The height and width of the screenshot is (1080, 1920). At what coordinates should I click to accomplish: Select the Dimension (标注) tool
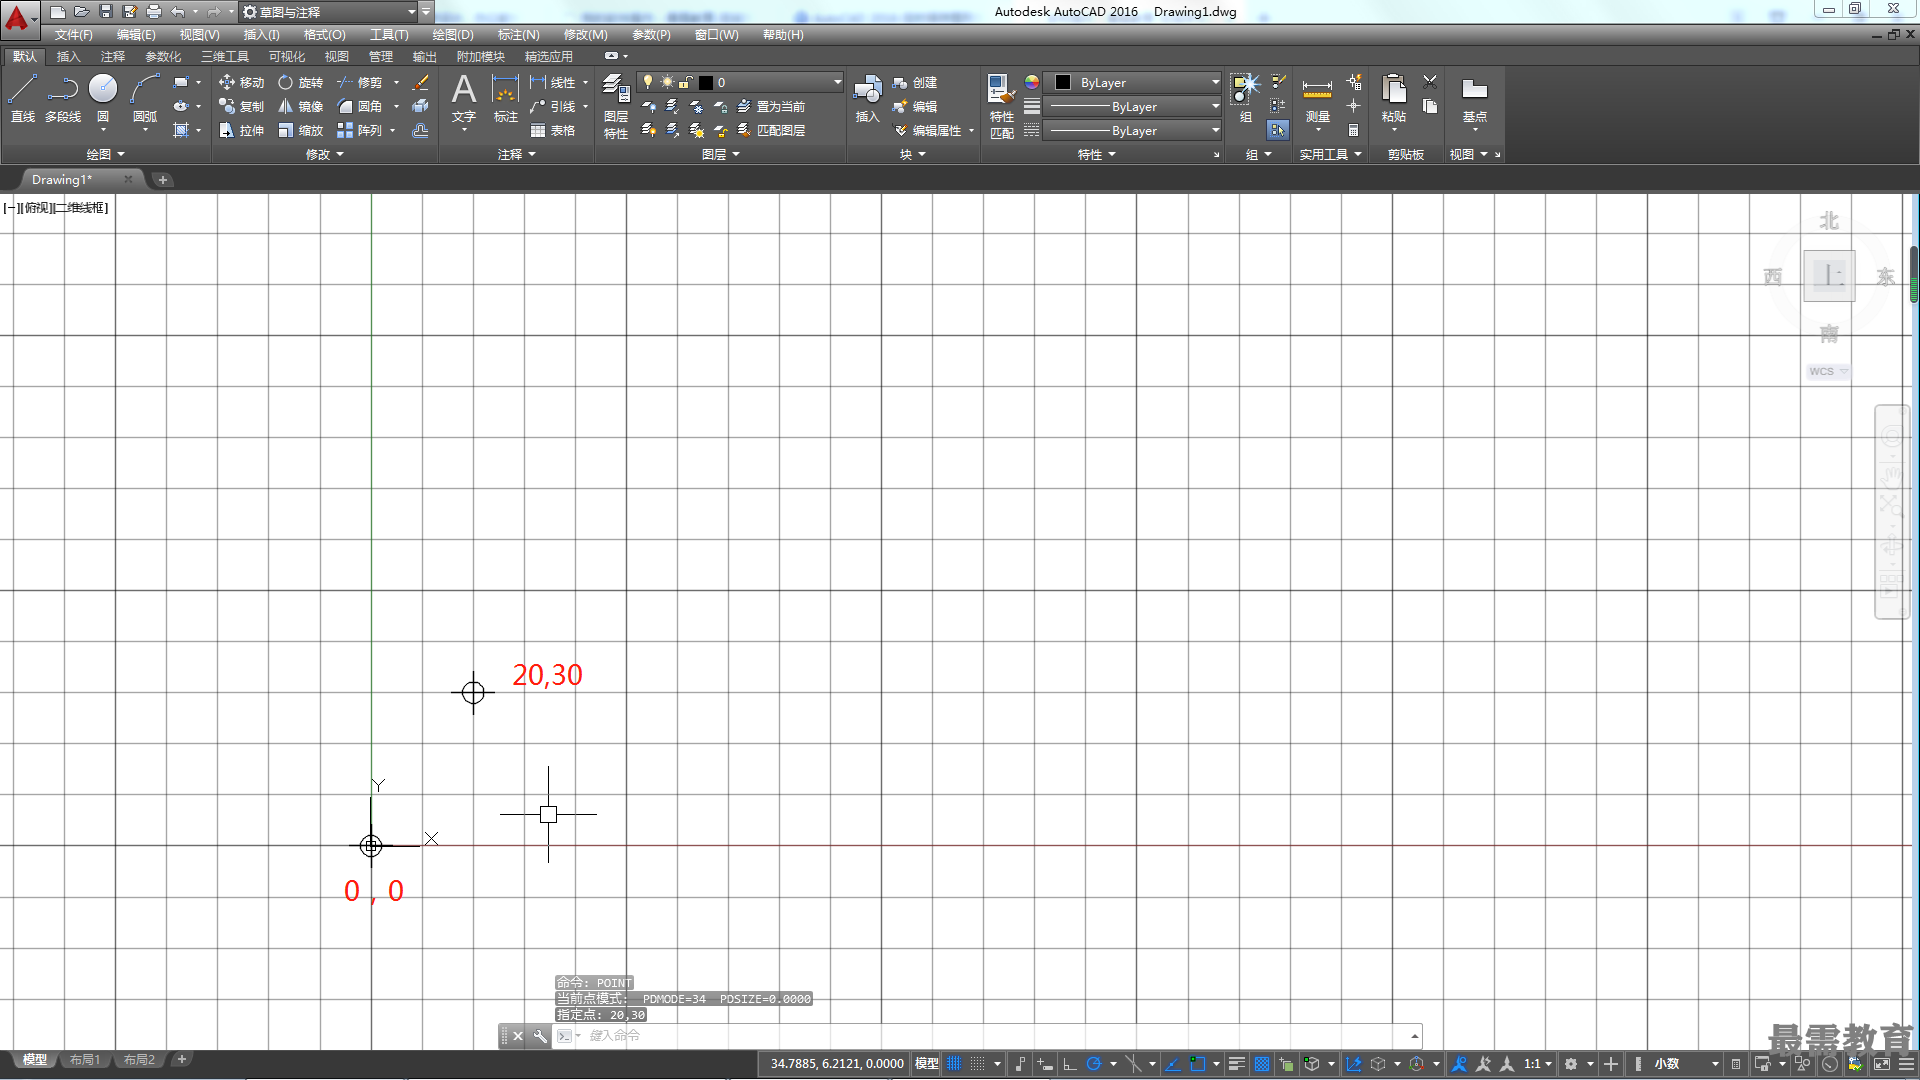[506, 98]
